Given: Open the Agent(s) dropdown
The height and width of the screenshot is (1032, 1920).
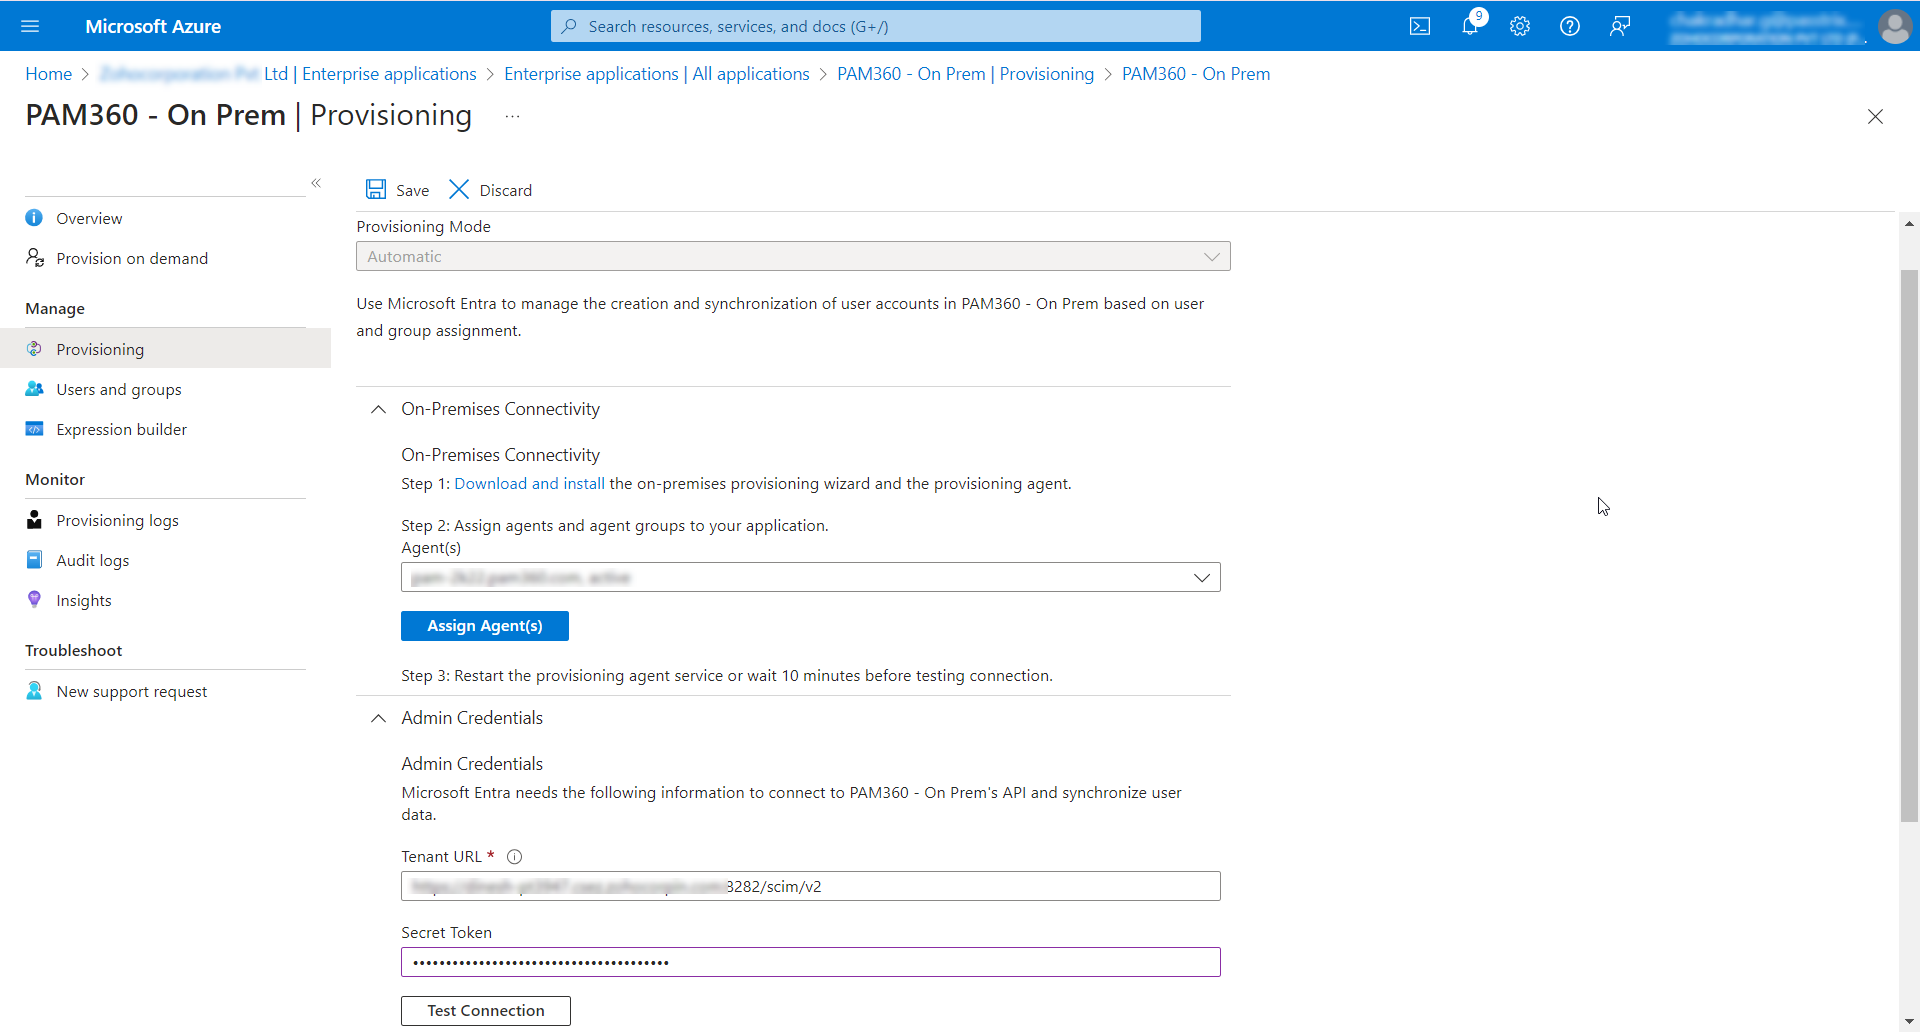Looking at the screenshot, I should click(x=810, y=578).
